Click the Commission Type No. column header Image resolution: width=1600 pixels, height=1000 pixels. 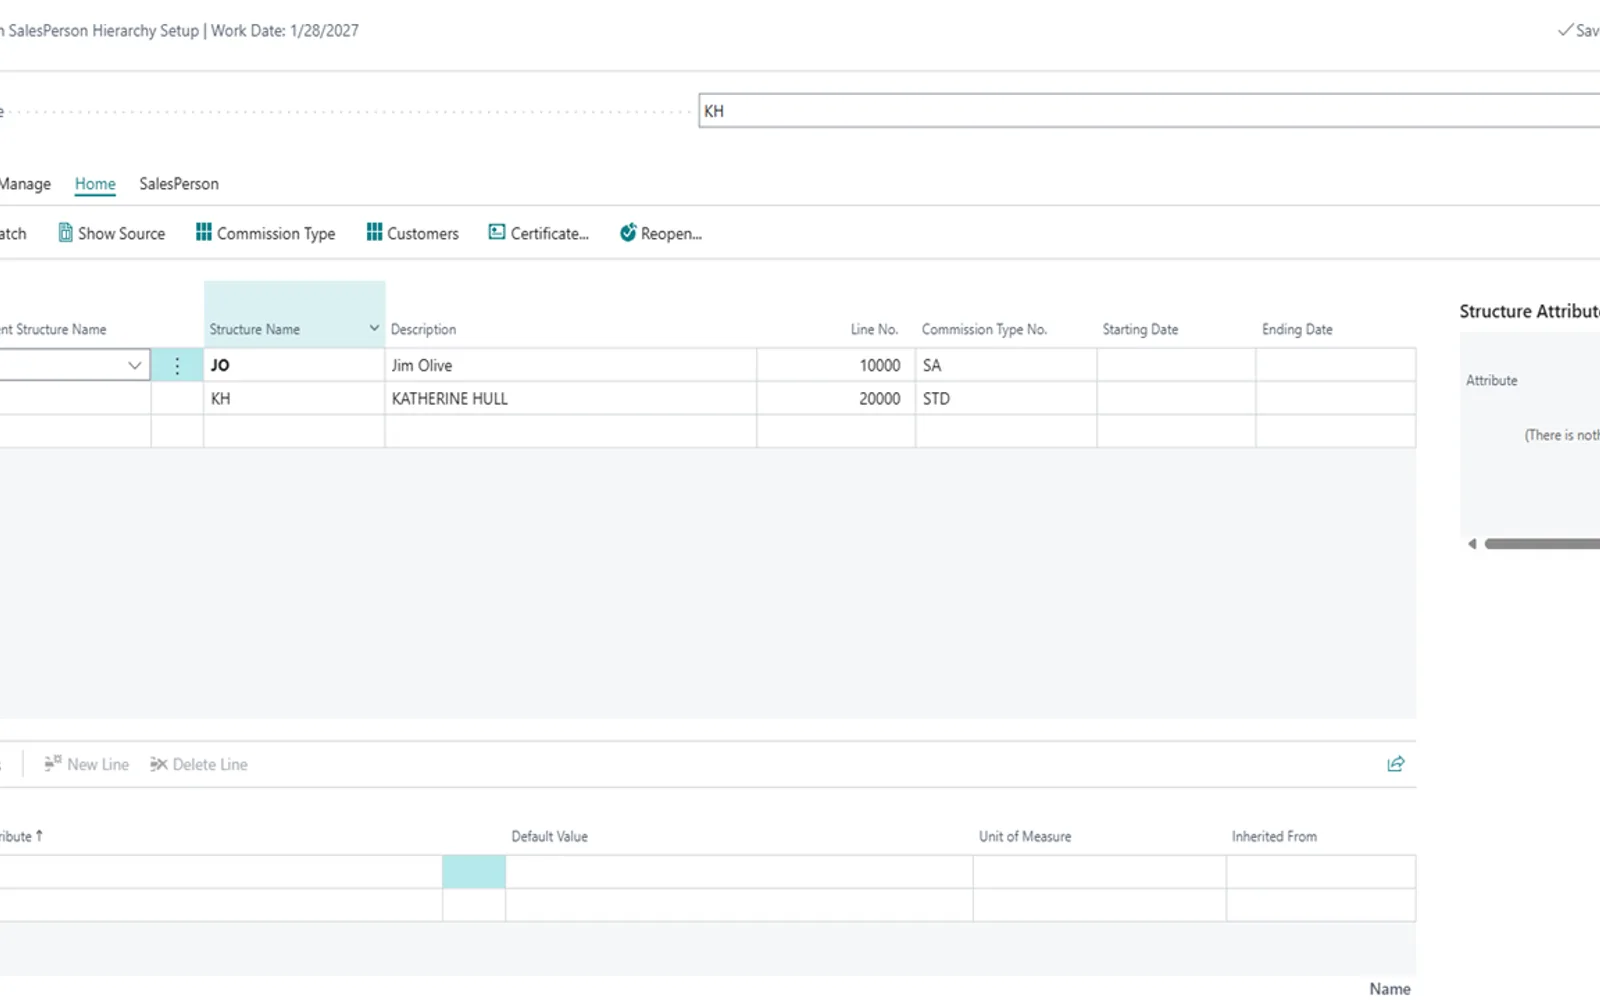(984, 329)
